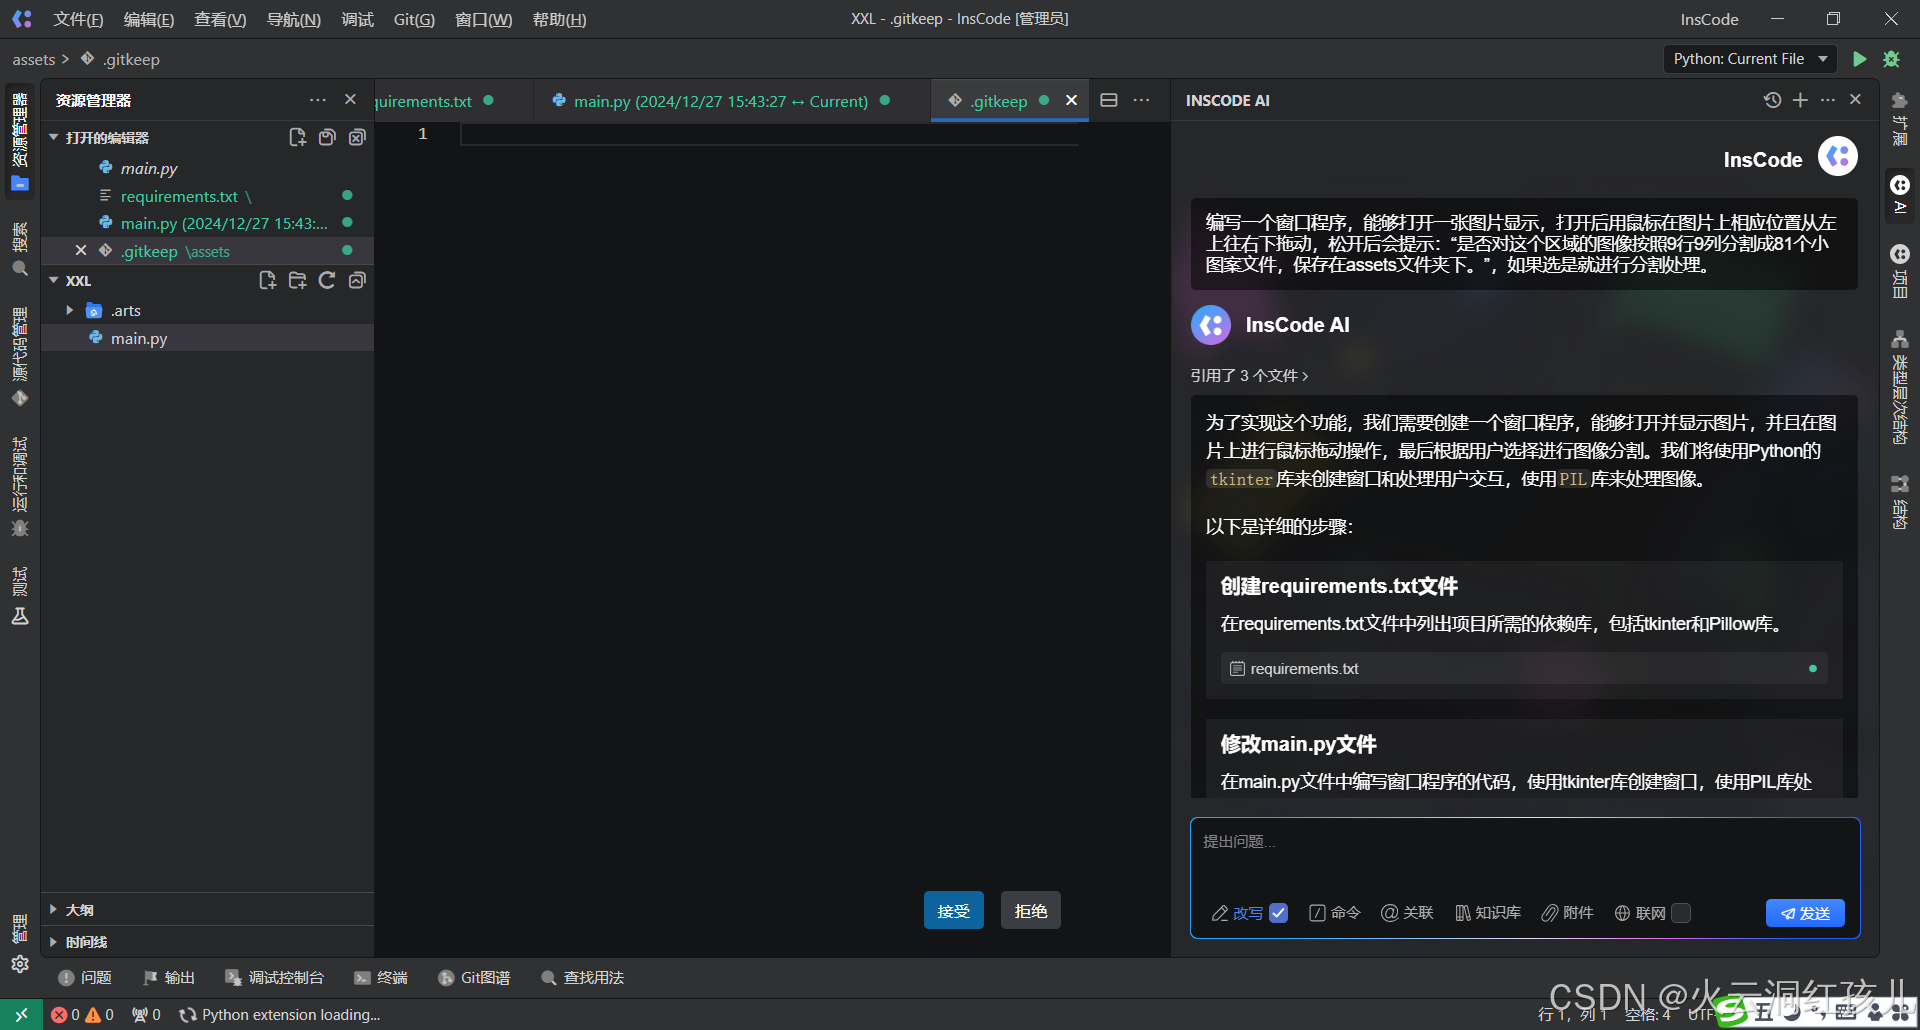Open Type Hierarchy (类型层次结构) right sidebar
1920x1030 pixels.
pos(1900,387)
